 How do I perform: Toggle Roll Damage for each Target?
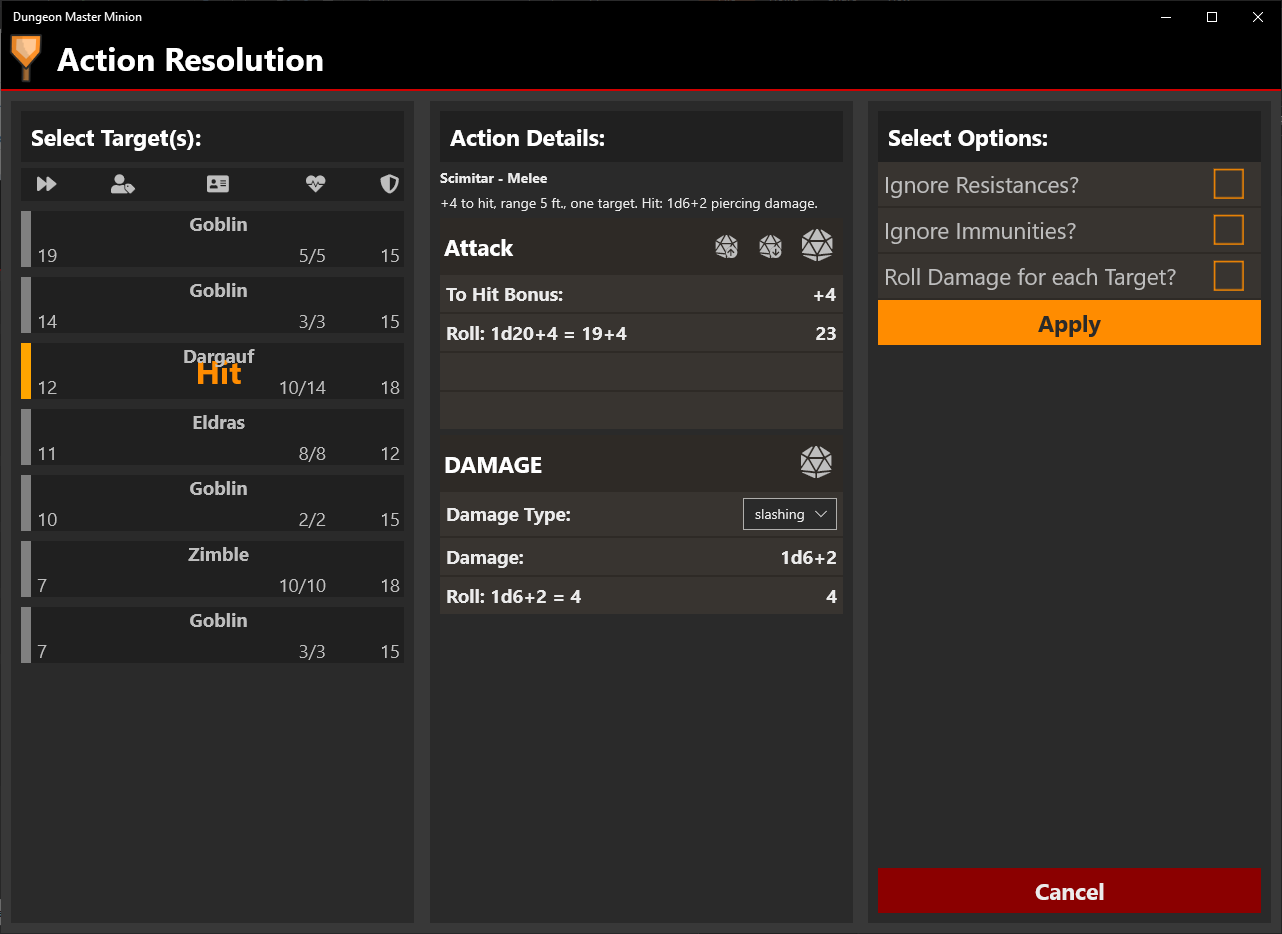pos(1228,277)
